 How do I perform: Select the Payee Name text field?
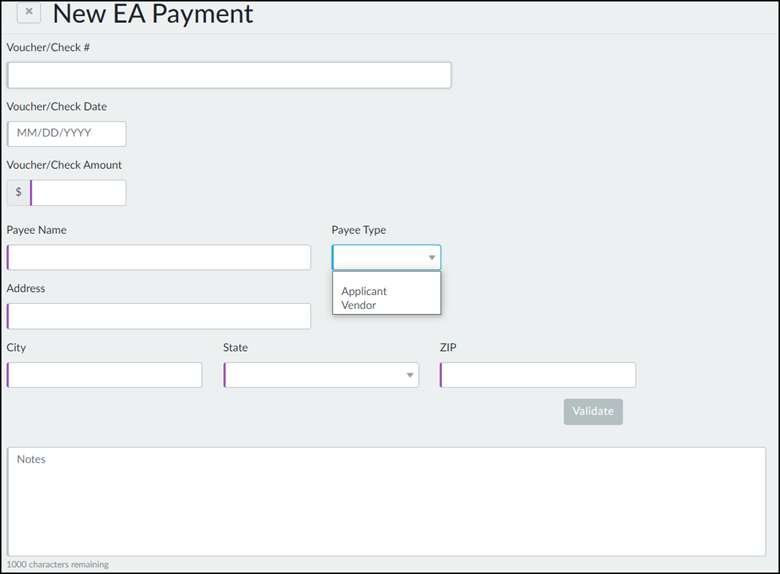pos(159,257)
